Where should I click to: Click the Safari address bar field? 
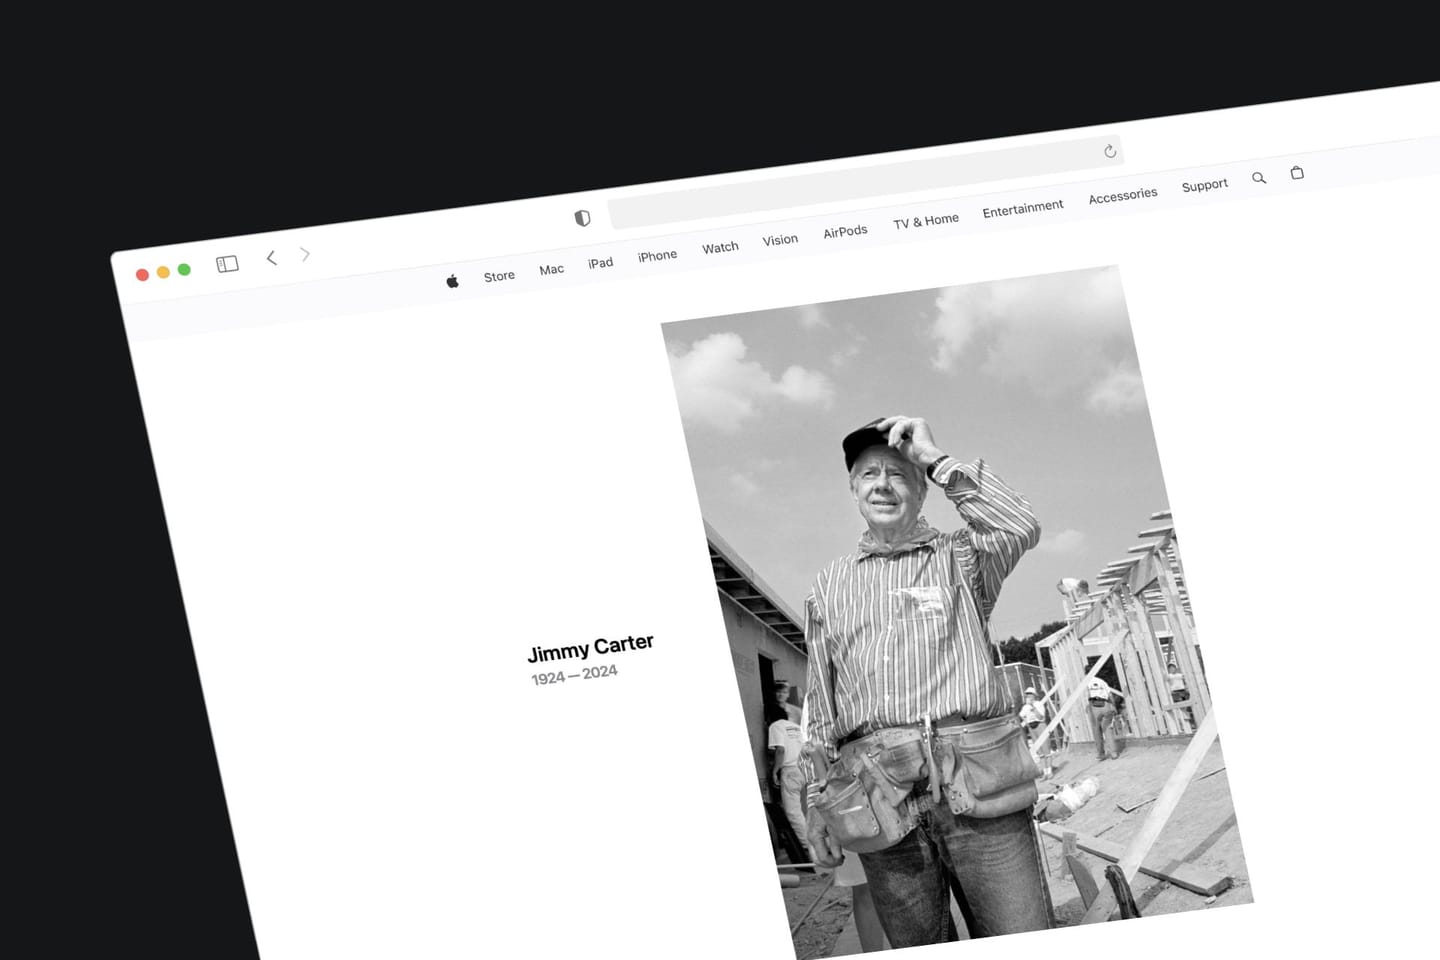pos(866,182)
